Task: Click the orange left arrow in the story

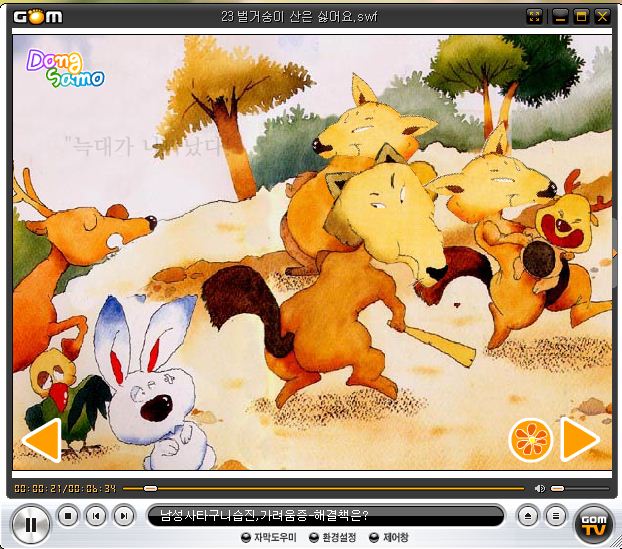Action: click(42, 439)
